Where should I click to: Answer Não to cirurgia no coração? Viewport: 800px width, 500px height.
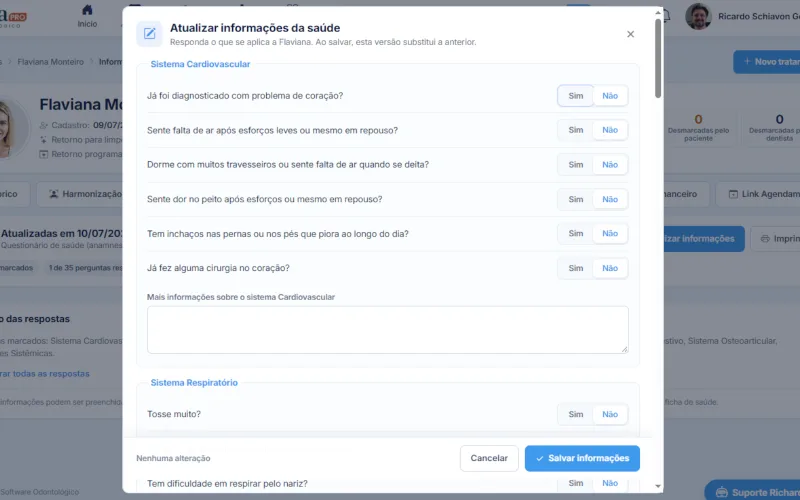point(610,268)
